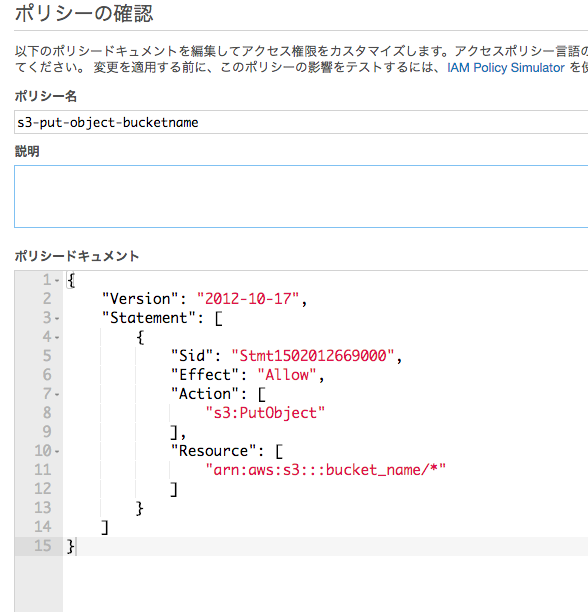The image size is (588, 612).
Task: Click the 説明 label
Action: pyautogui.click(x=27, y=151)
